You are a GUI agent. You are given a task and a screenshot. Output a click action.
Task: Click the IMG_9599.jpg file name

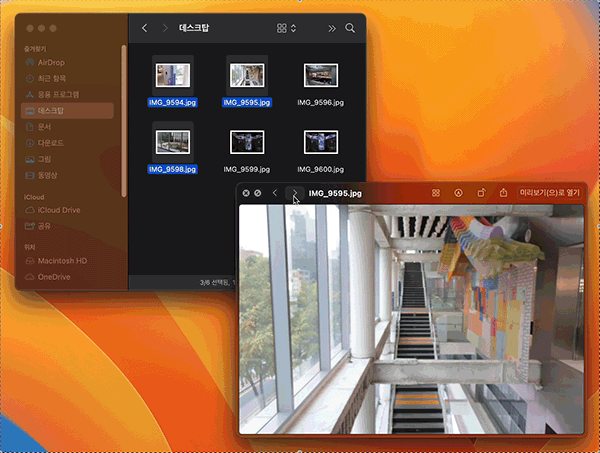tap(247, 169)
